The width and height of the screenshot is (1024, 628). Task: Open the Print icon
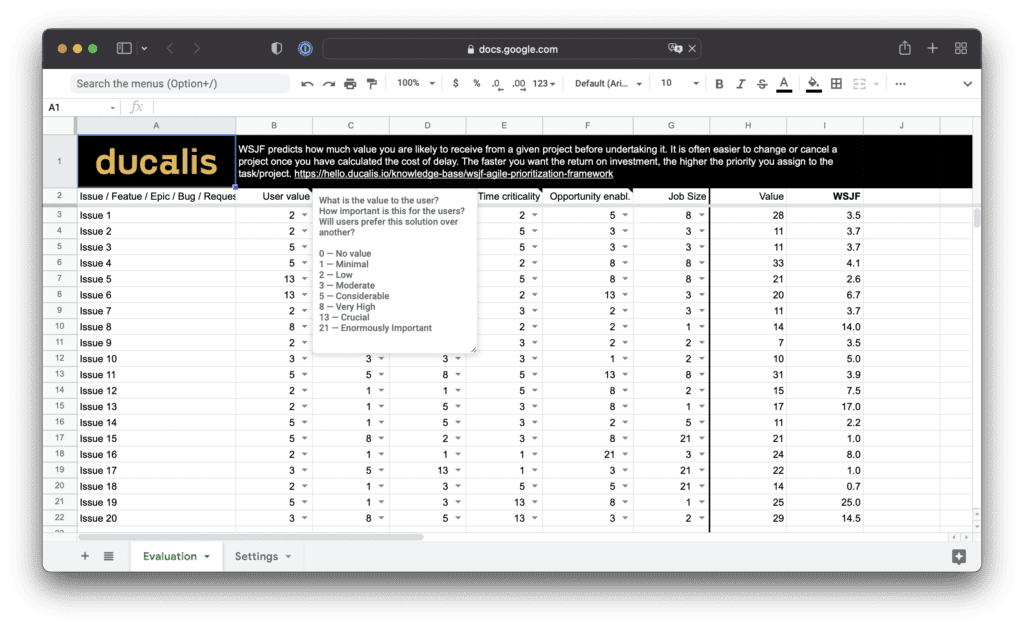350,83
